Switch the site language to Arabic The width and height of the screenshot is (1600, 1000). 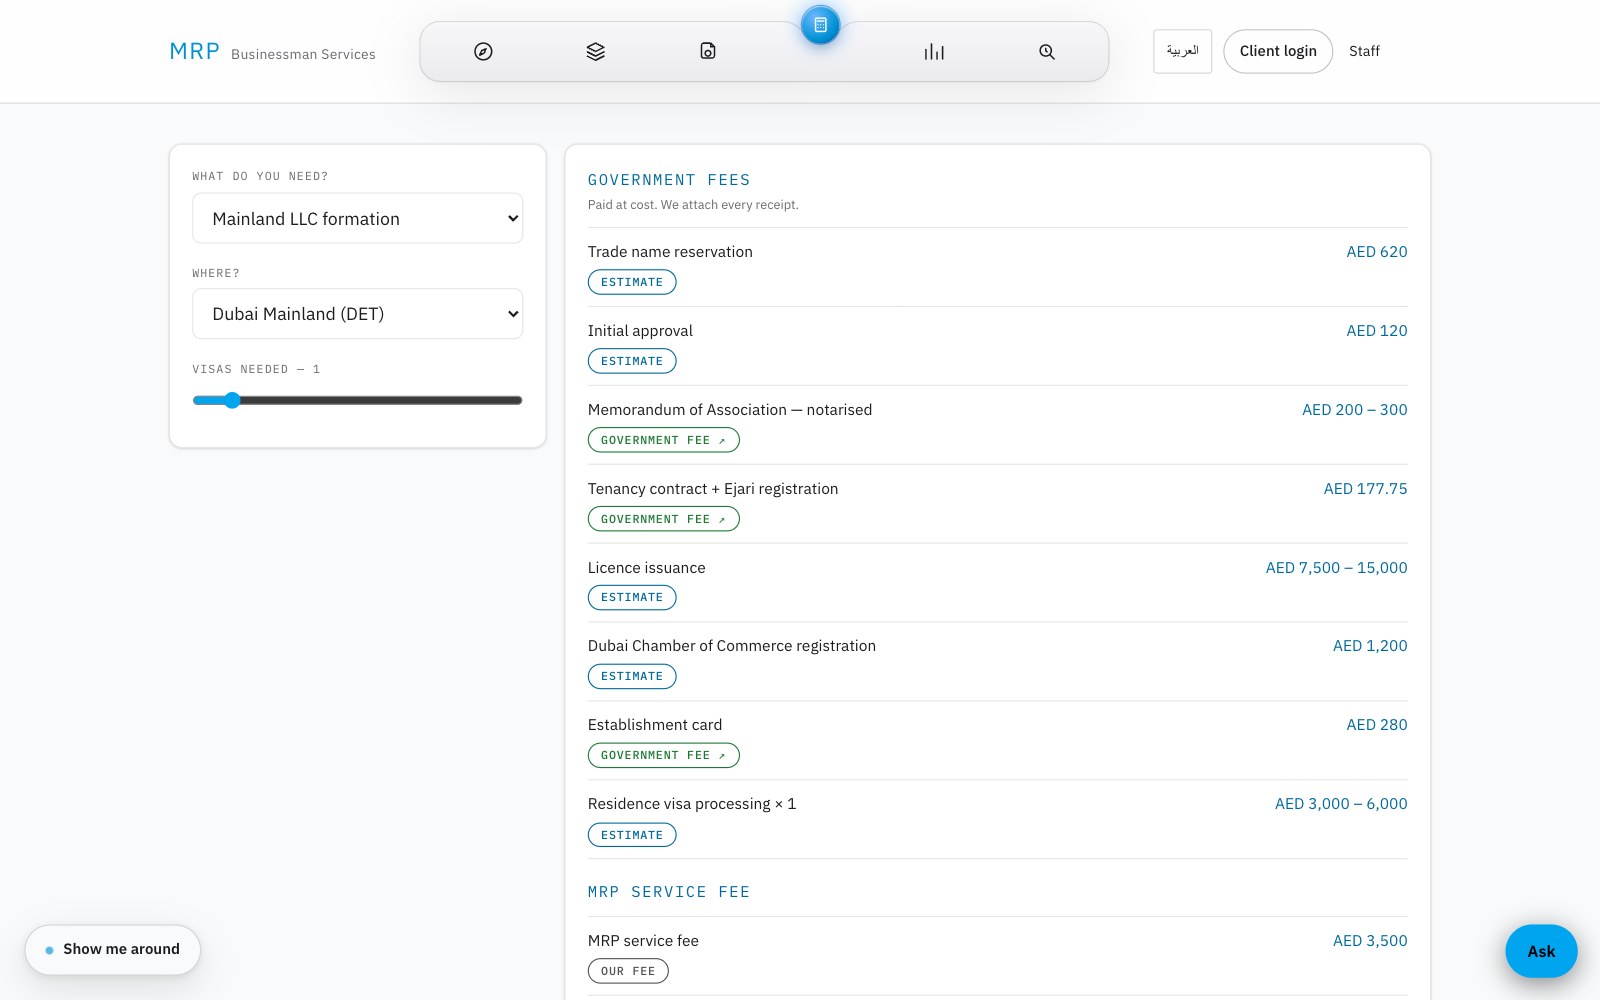tap(1182, 51)
